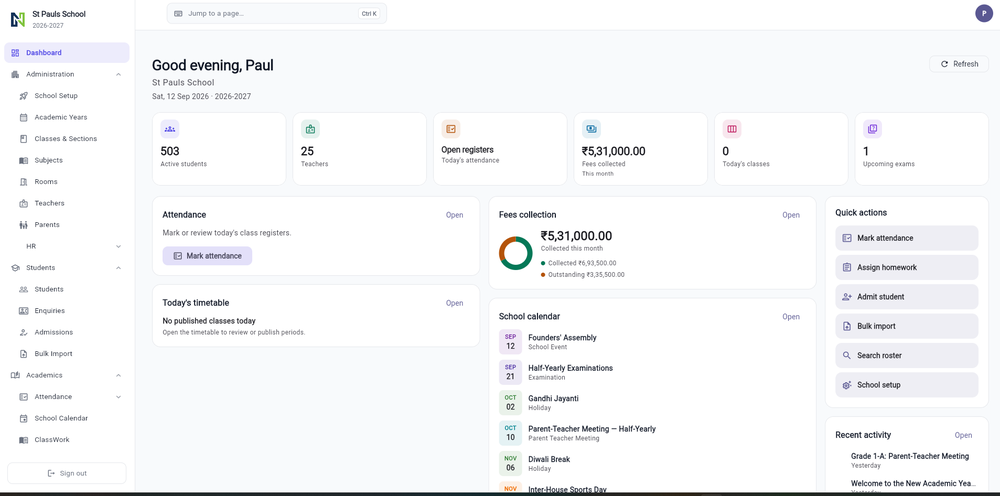Viewport: 1000px width, 496px height.
Task: Click the Dashboard grid icon in sidebar
Action: pos(15,53)
